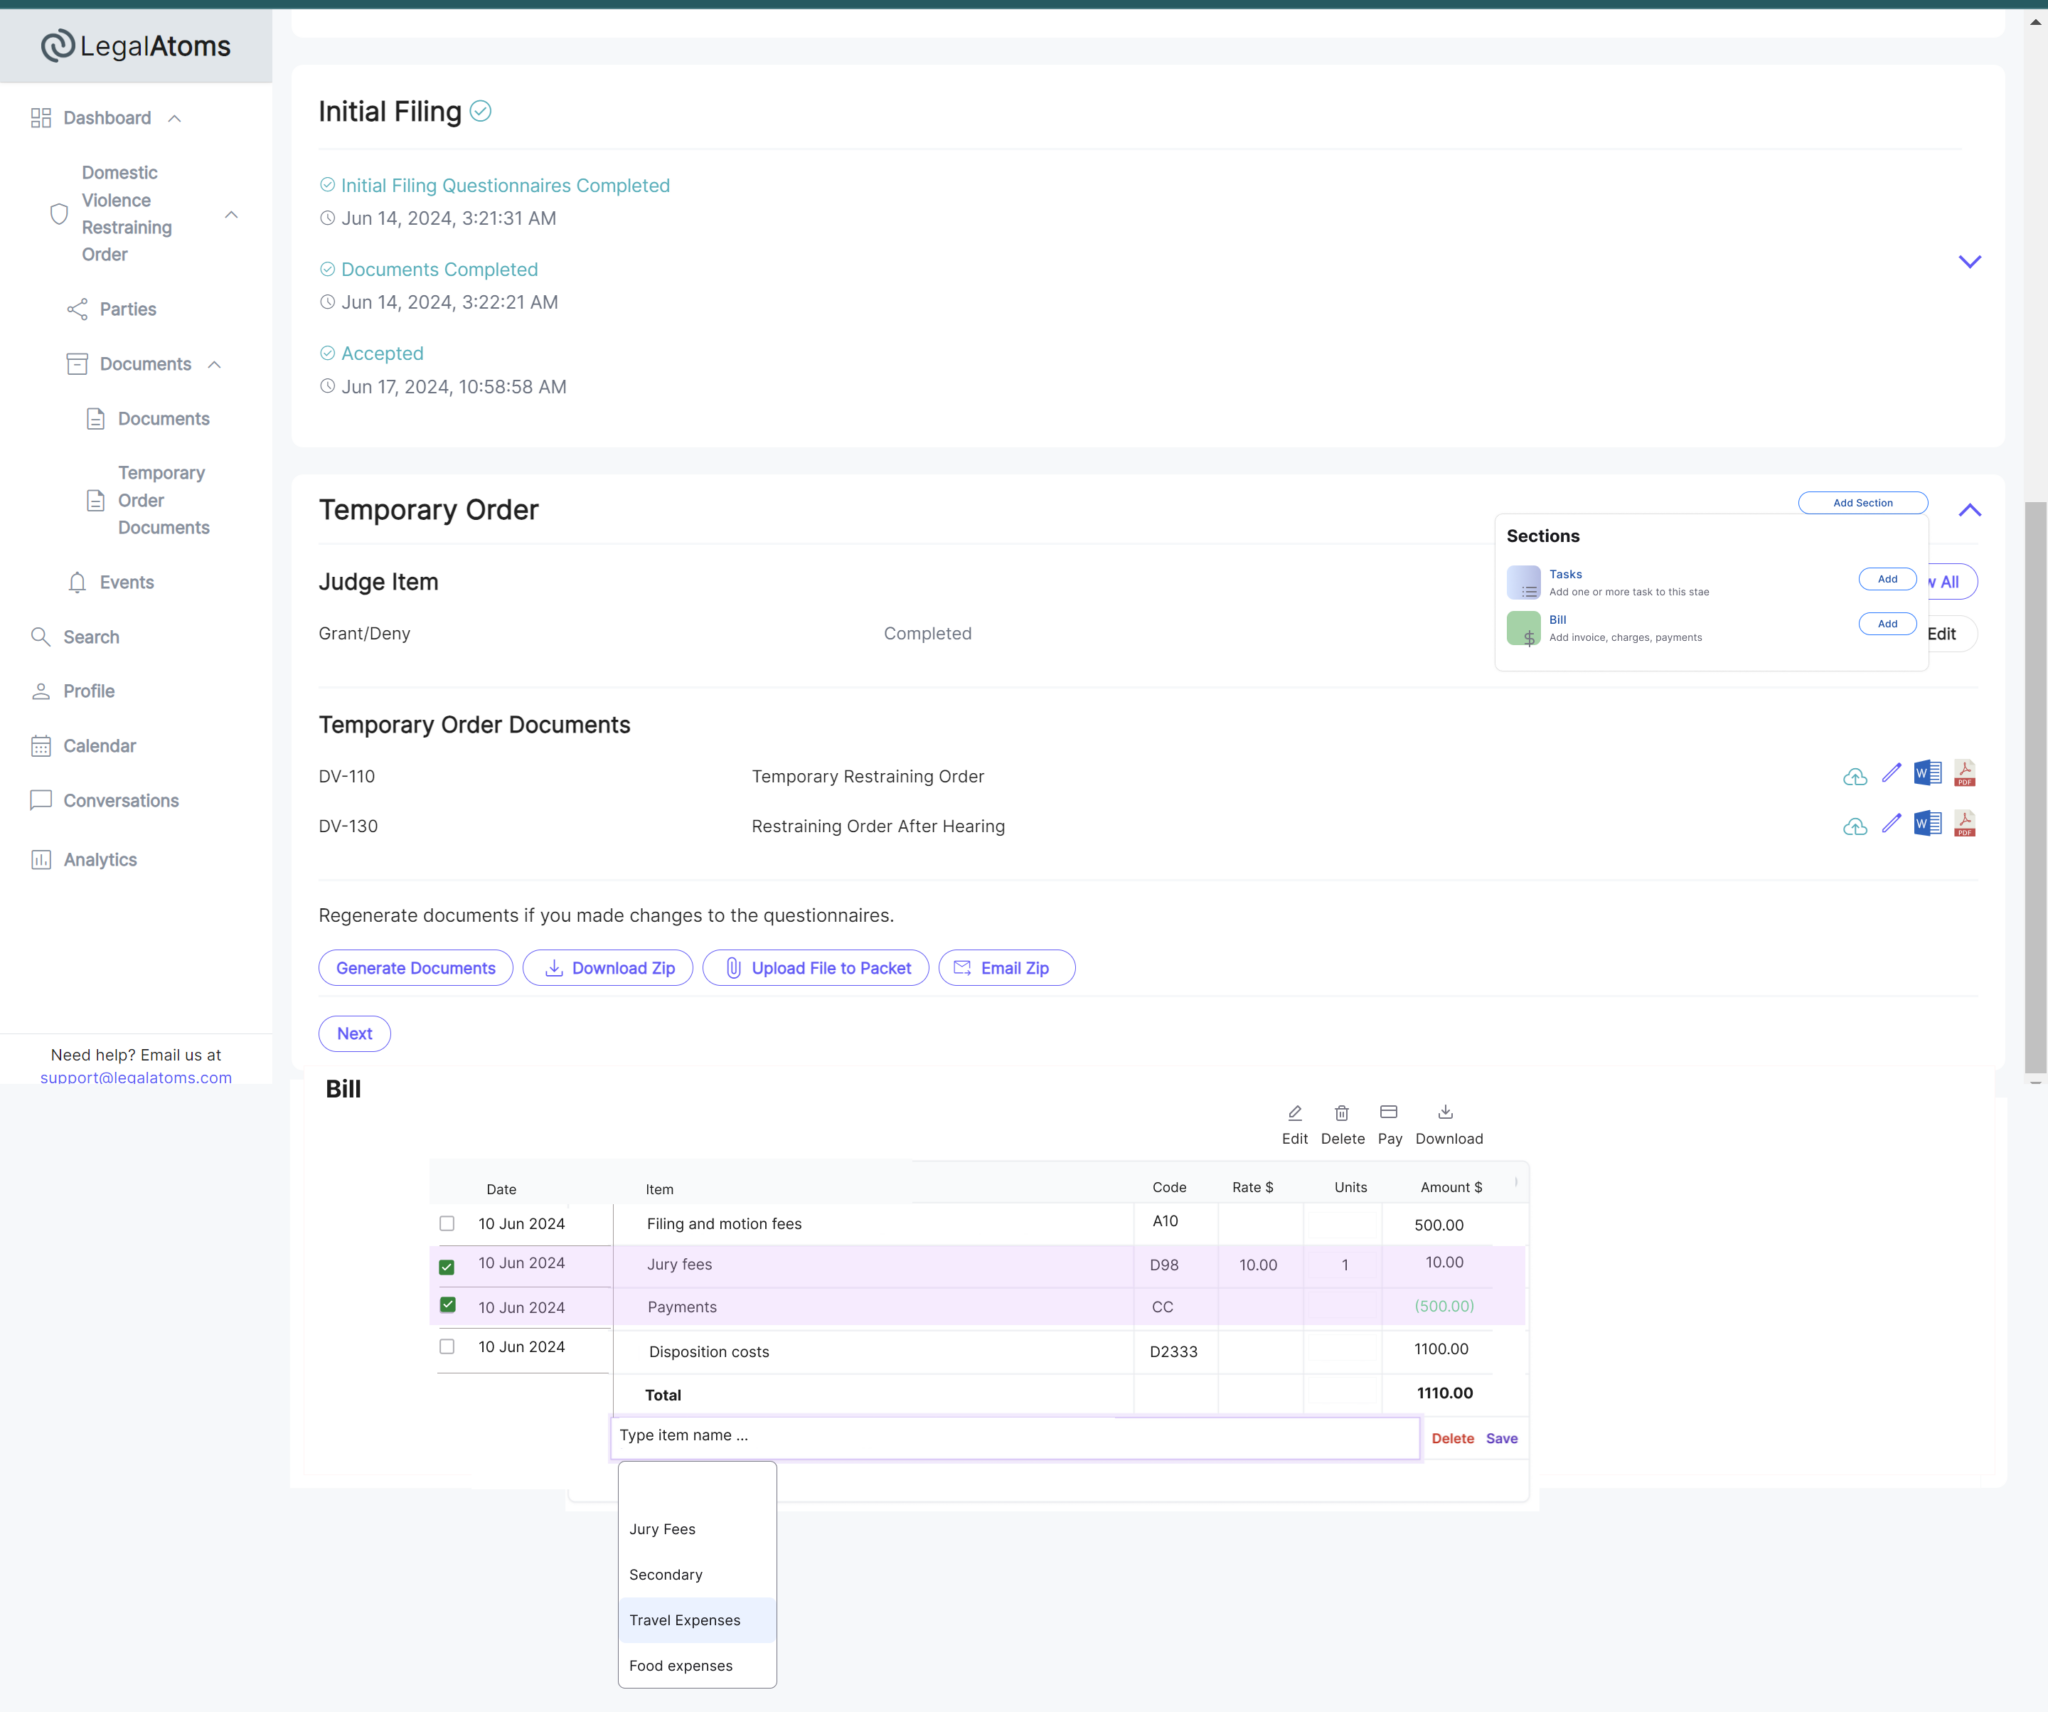
Task: Click the Type item name input field
Action: [x=1014, y=1436]
